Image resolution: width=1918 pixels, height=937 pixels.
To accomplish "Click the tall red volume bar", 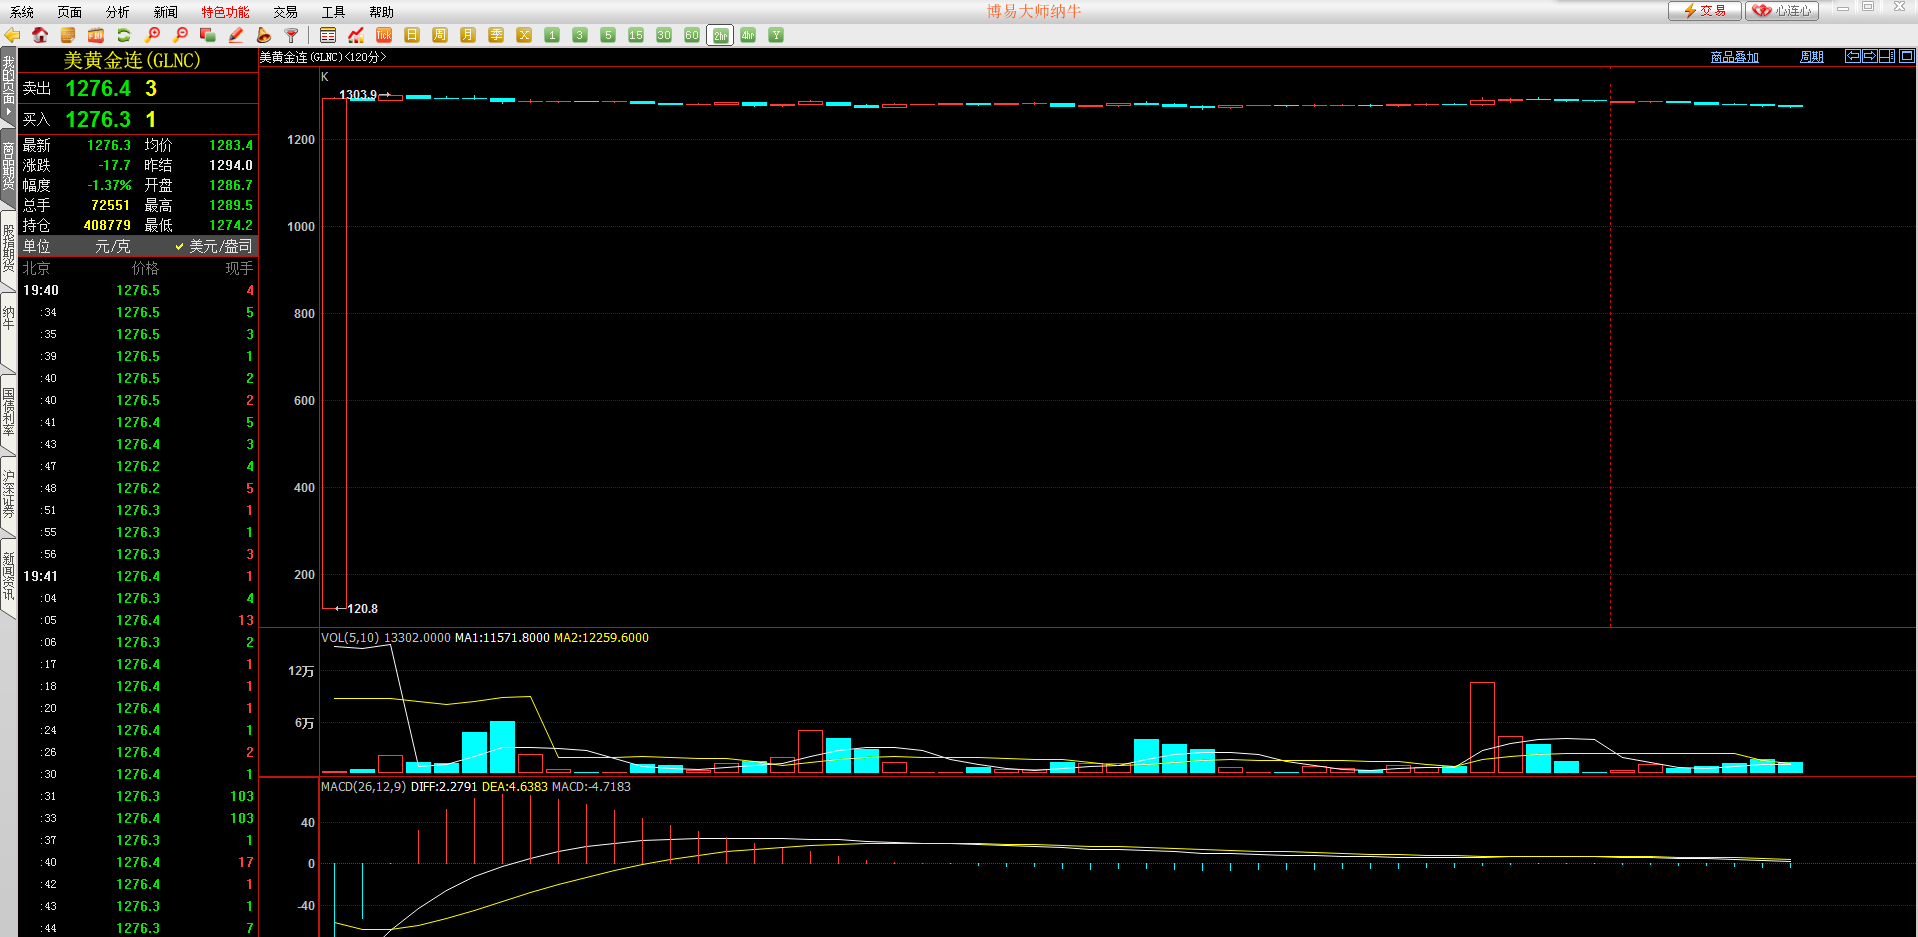I will tap(1482, 727).
